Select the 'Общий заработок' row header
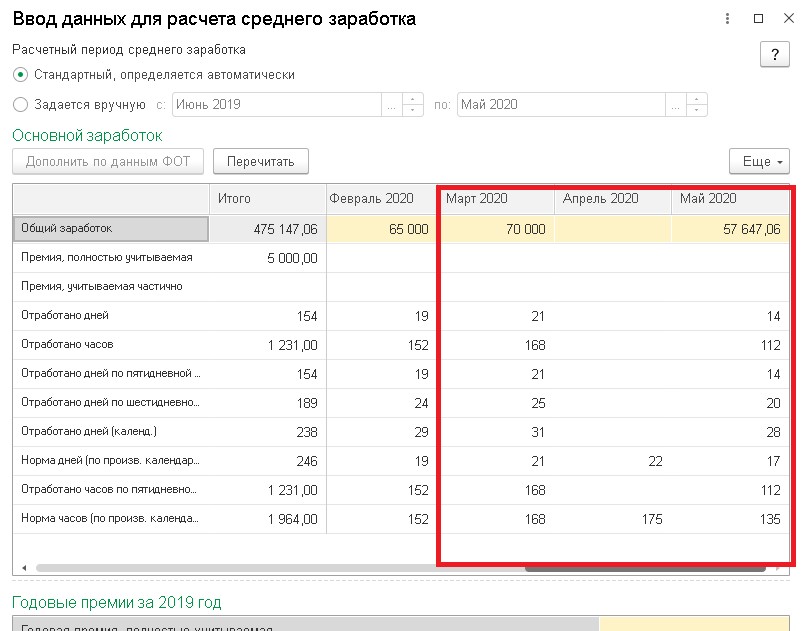 (65, 229)
